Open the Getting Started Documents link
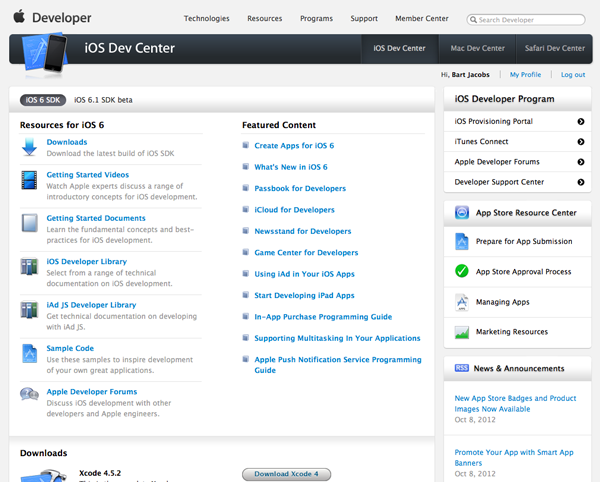Screen dimensions: 600x482 [96, 218]
